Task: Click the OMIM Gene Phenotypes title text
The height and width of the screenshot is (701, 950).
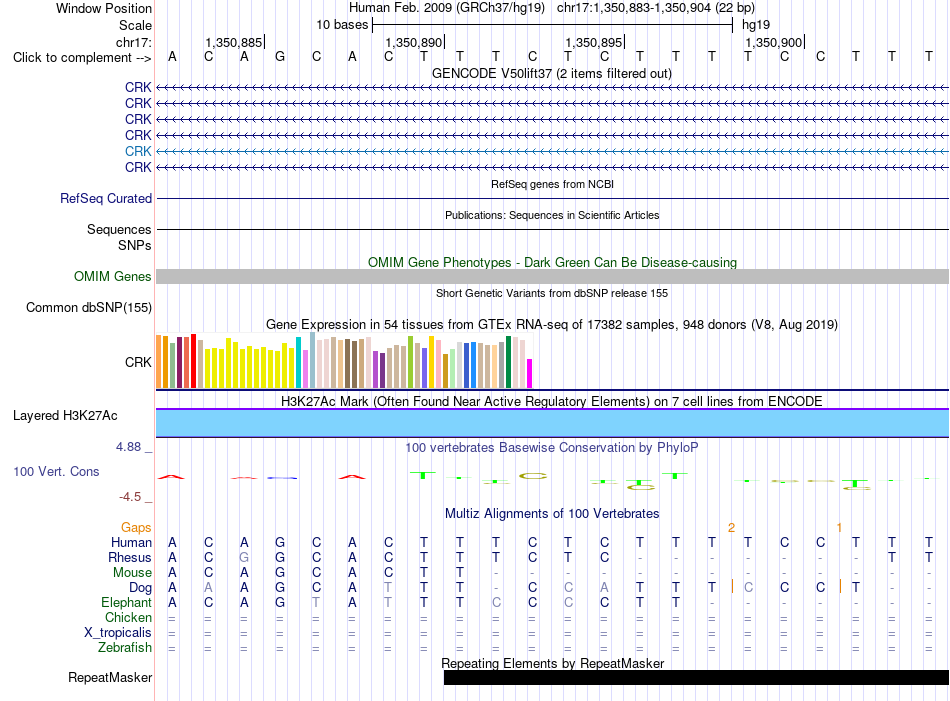Action: (552, 262)
